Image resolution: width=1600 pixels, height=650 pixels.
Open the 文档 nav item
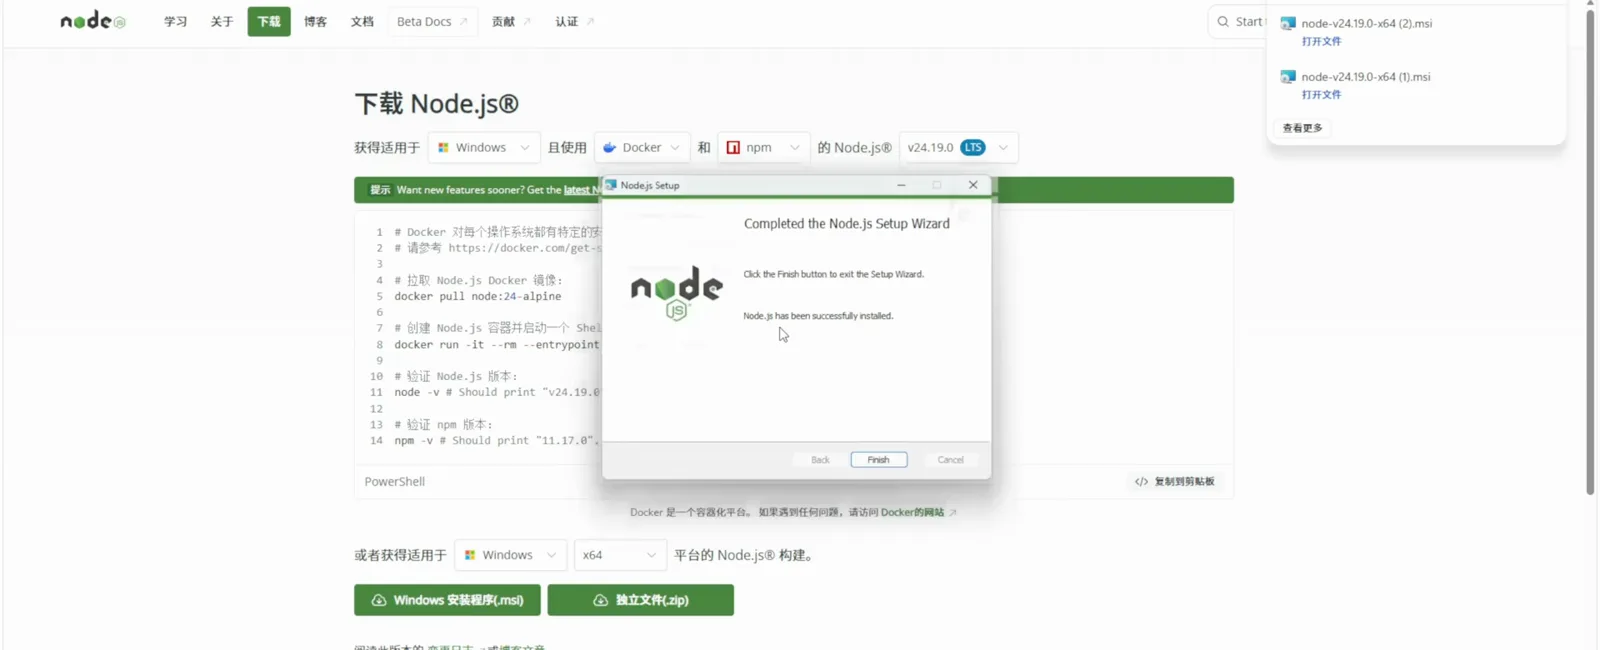coord(362,21)
